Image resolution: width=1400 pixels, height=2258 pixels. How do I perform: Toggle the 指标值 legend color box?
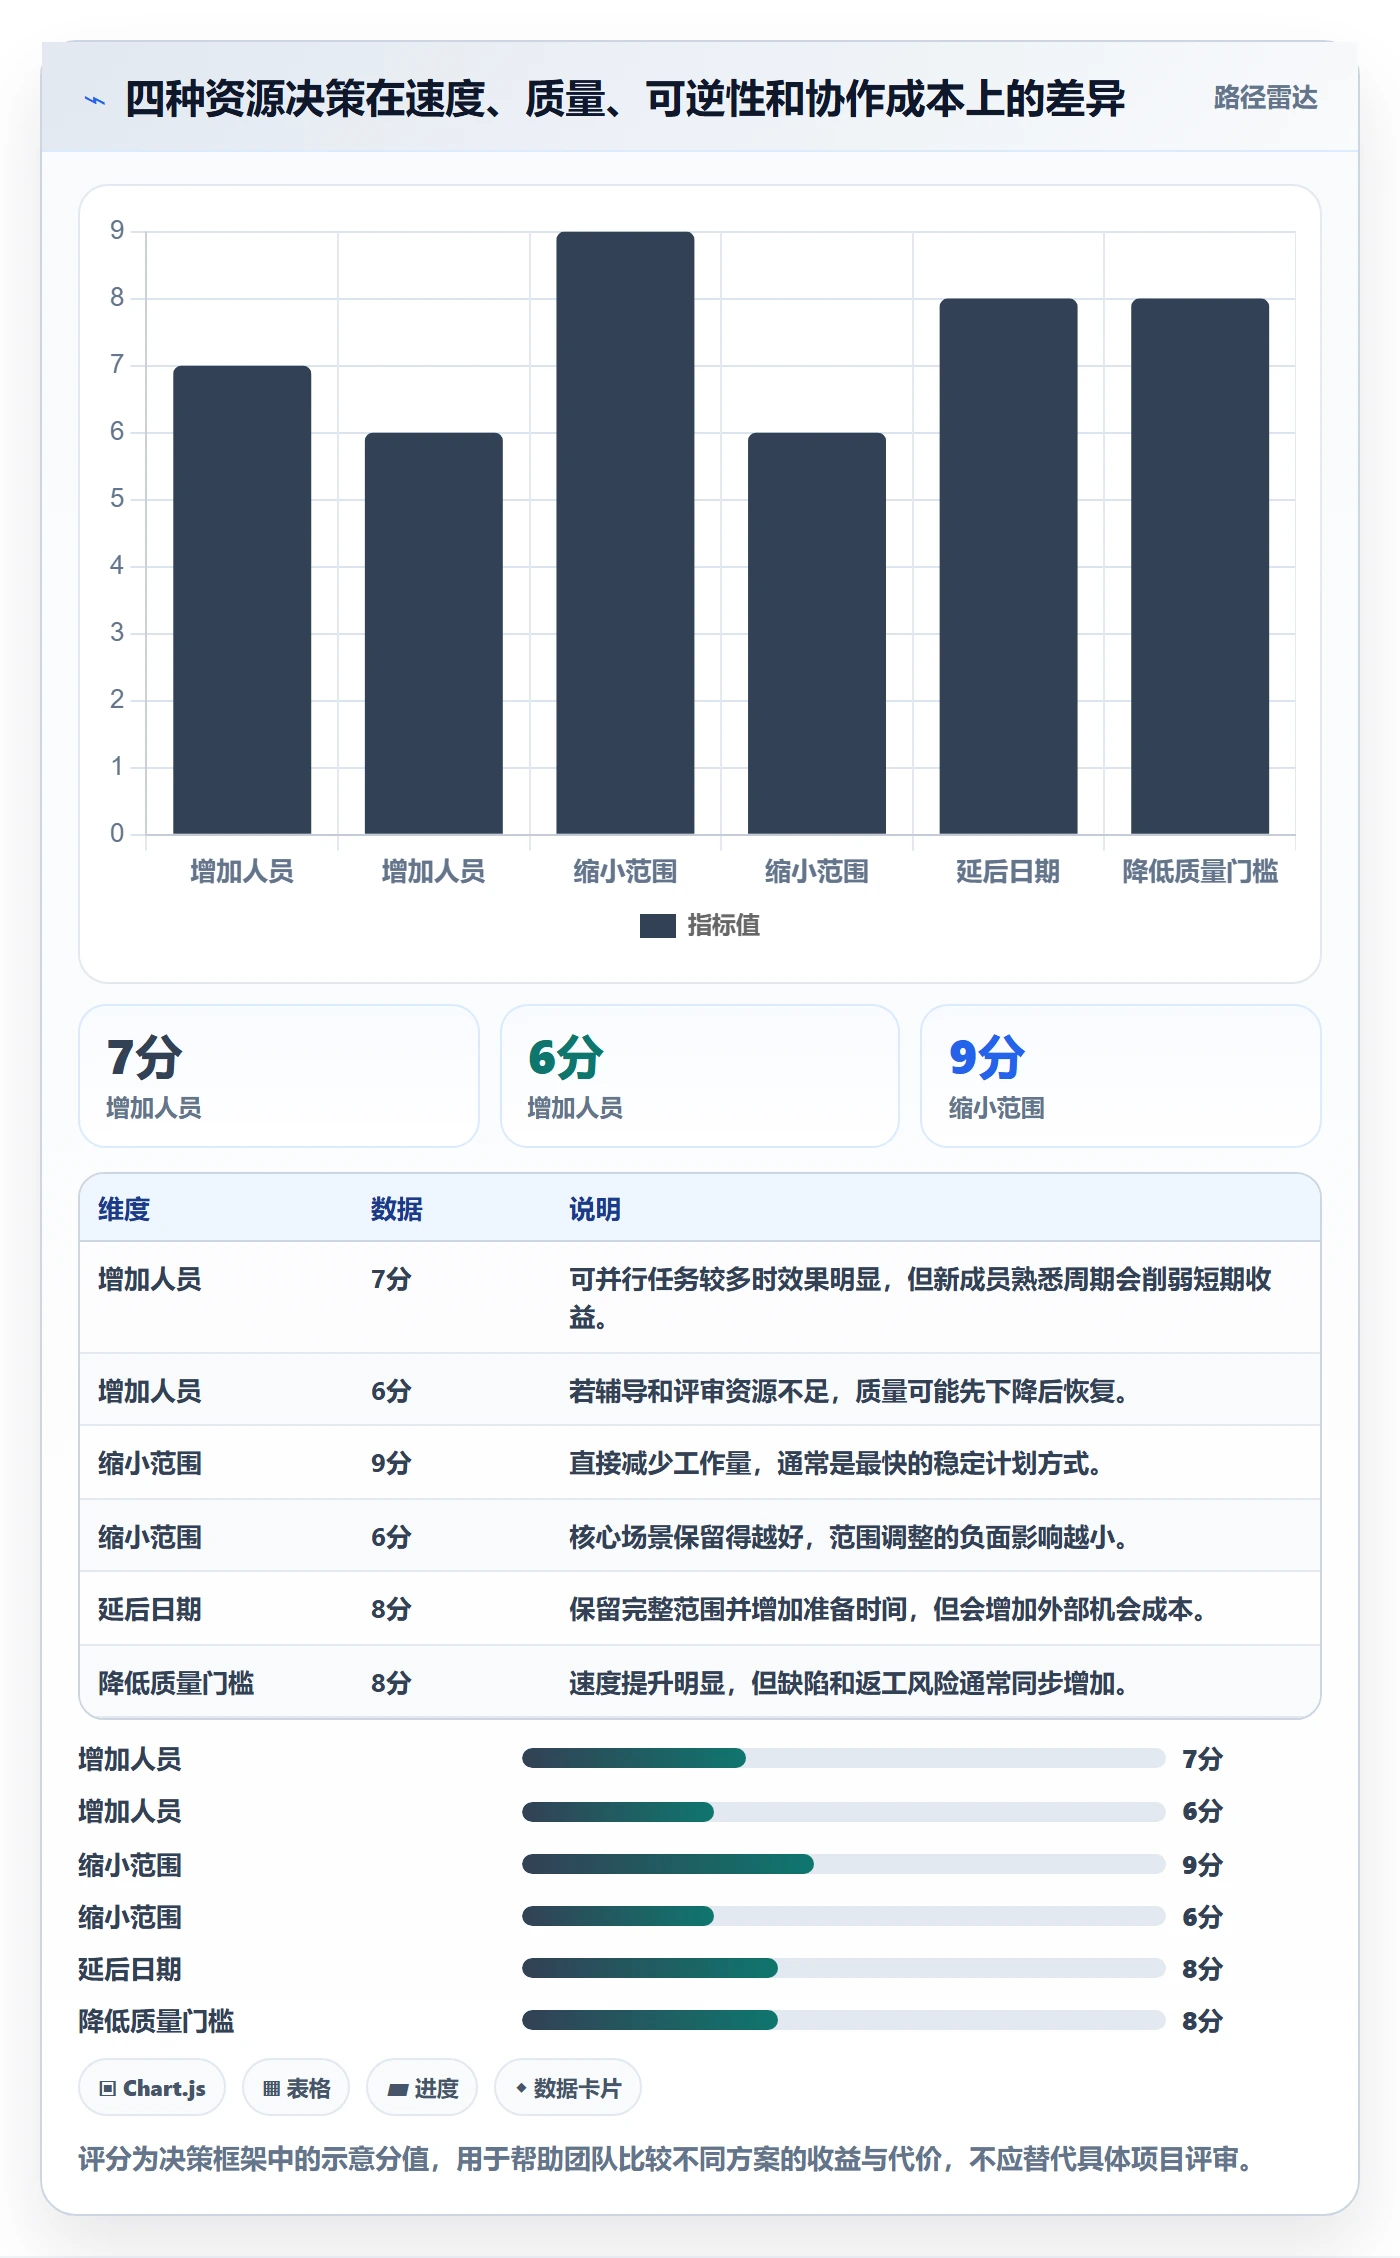[657, 926]
